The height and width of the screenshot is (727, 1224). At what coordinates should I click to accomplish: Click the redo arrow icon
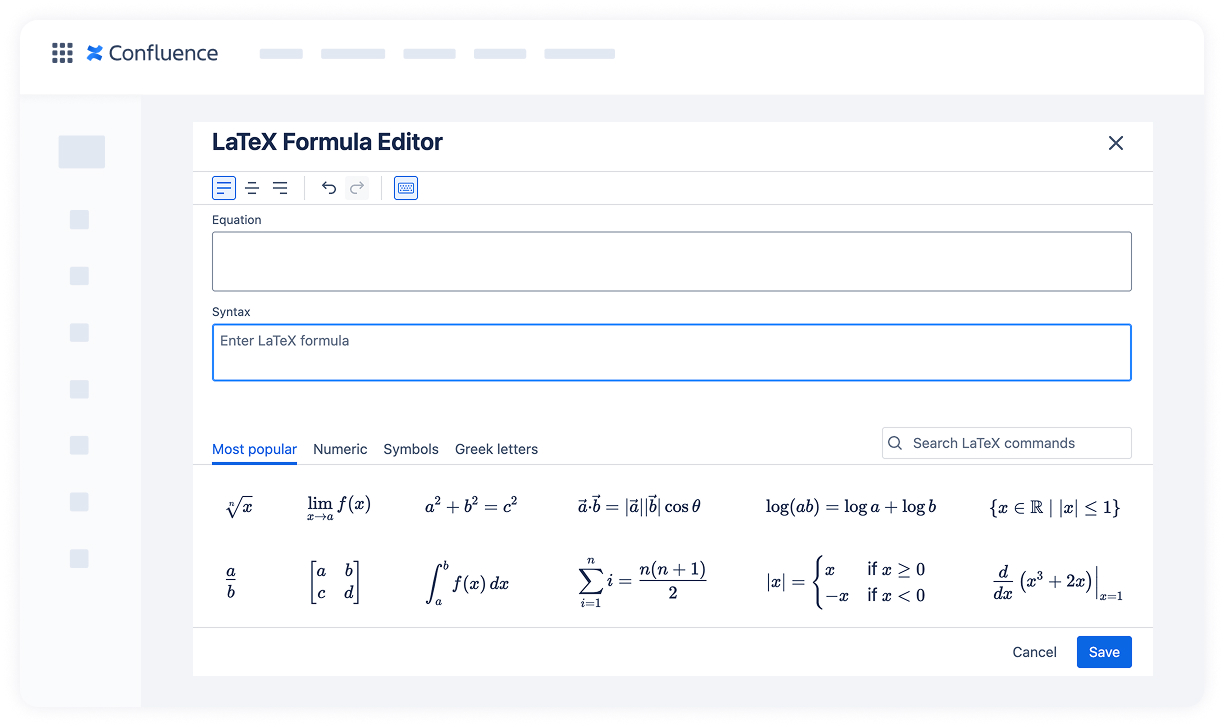[357, 188]
